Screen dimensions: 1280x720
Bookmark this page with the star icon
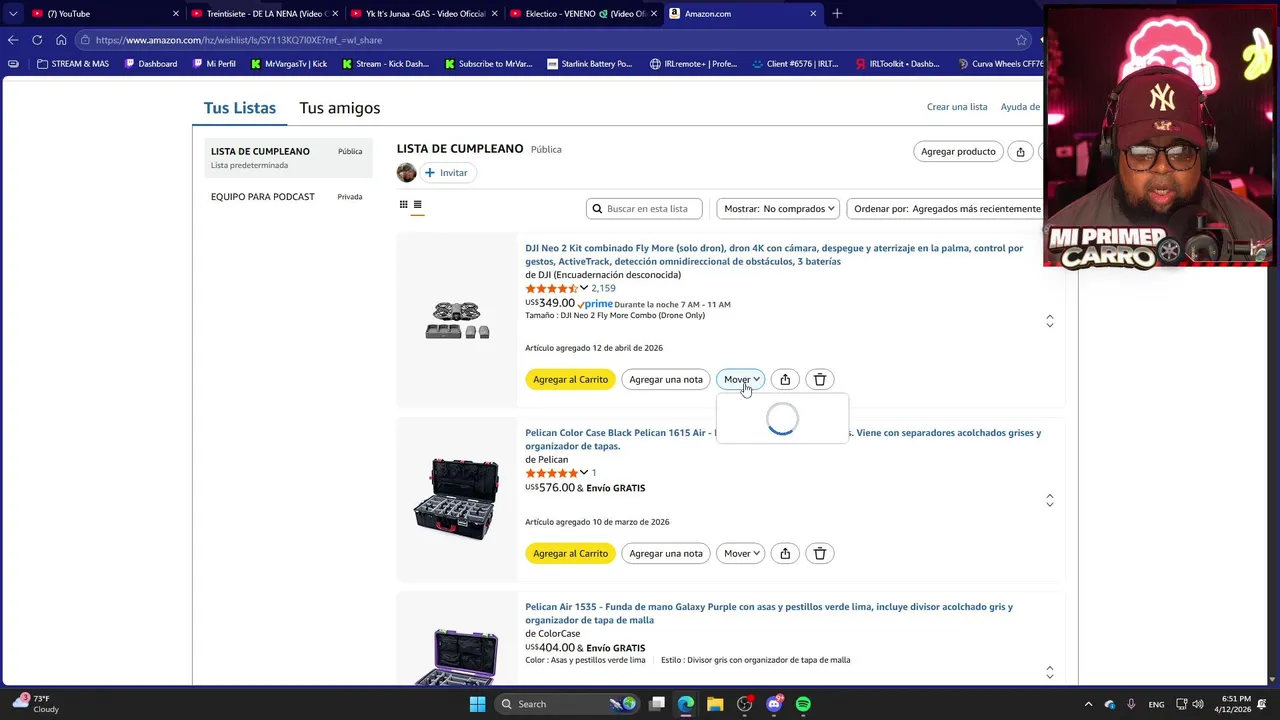[1021, 40]
